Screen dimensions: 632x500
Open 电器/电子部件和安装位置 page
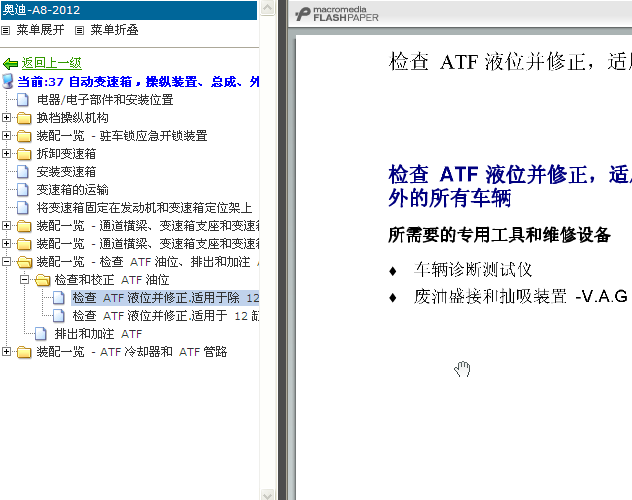pos(105,100)
